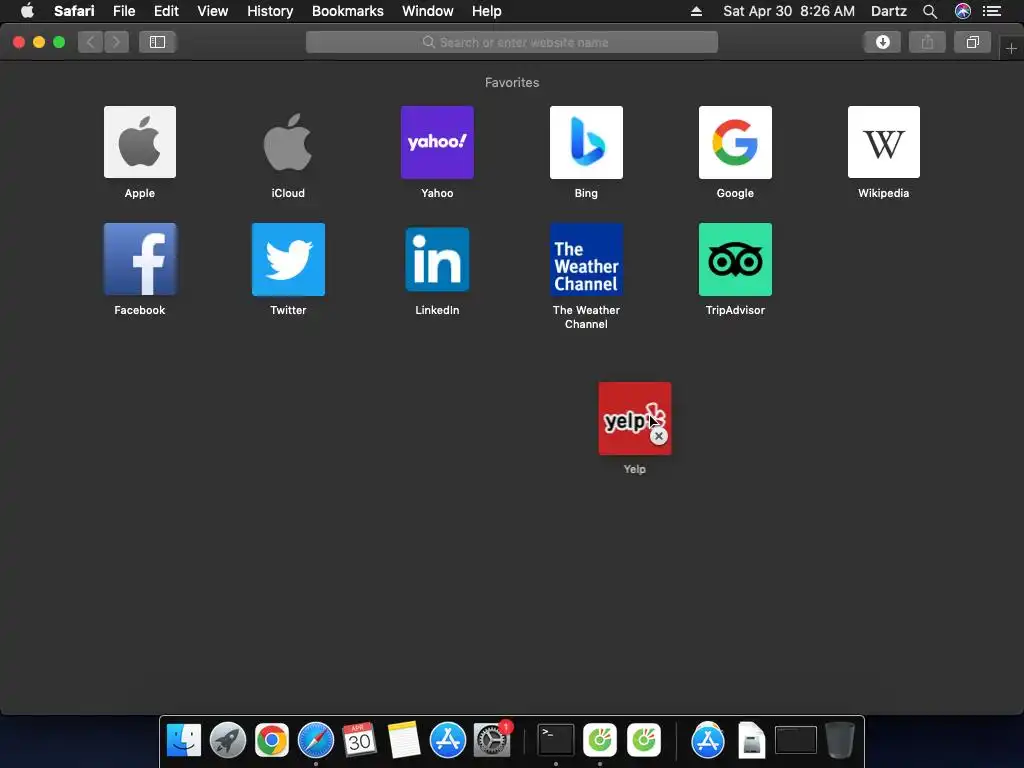Screen dimensions: 1024x768
Task: Show the tab overview
Action: click(x=972, y=42)
